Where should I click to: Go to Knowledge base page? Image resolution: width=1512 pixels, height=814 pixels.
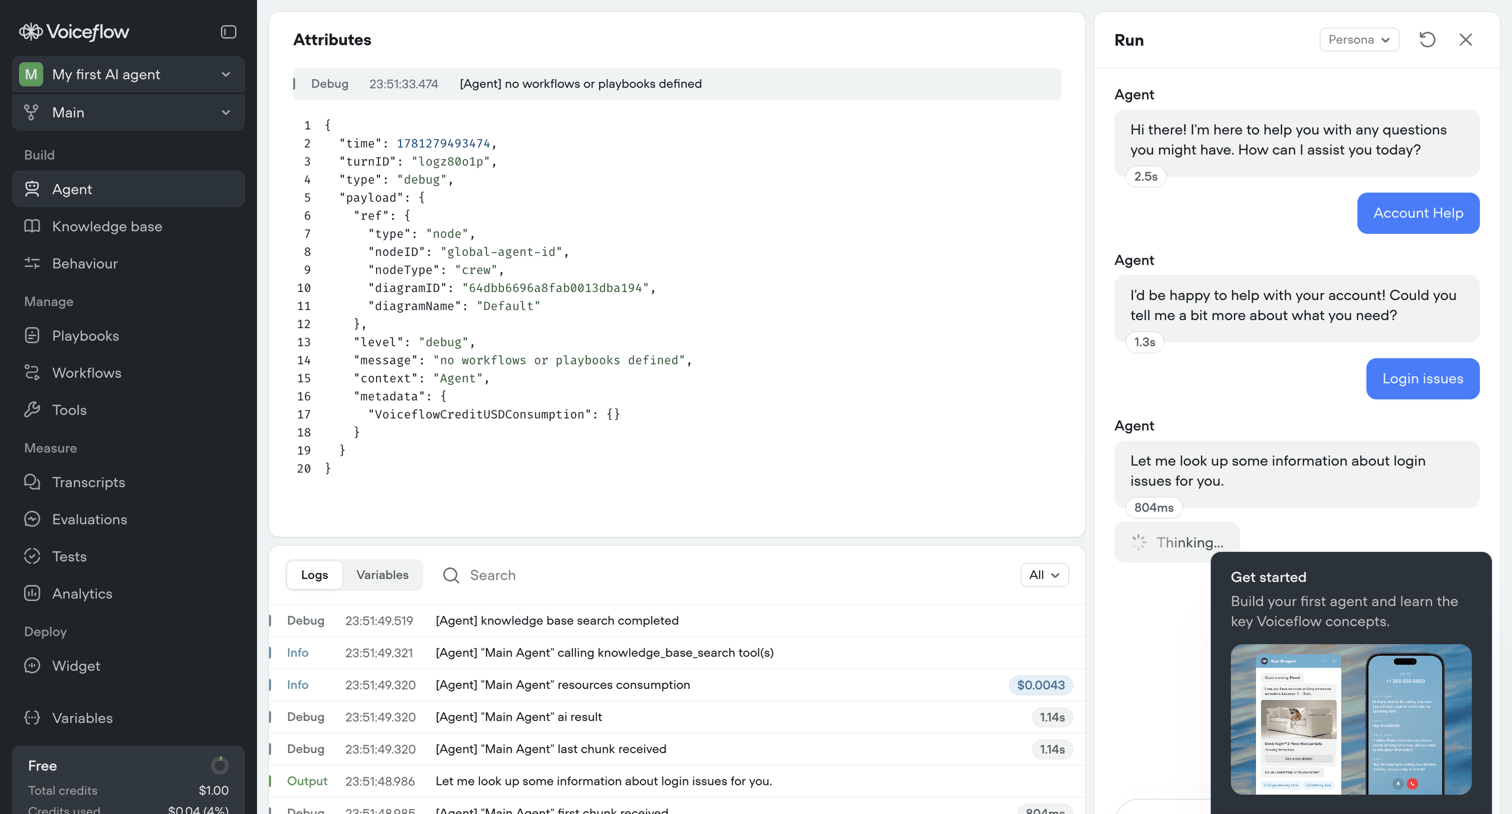click(x=107, y=226)
